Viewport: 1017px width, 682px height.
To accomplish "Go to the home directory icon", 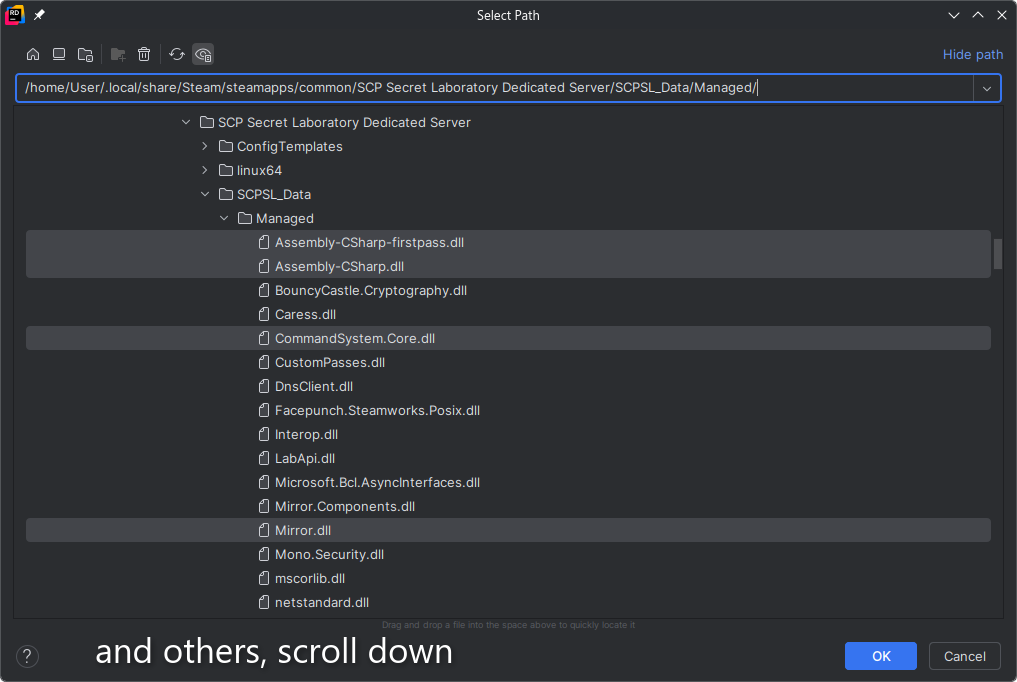I will click(33, 54).
